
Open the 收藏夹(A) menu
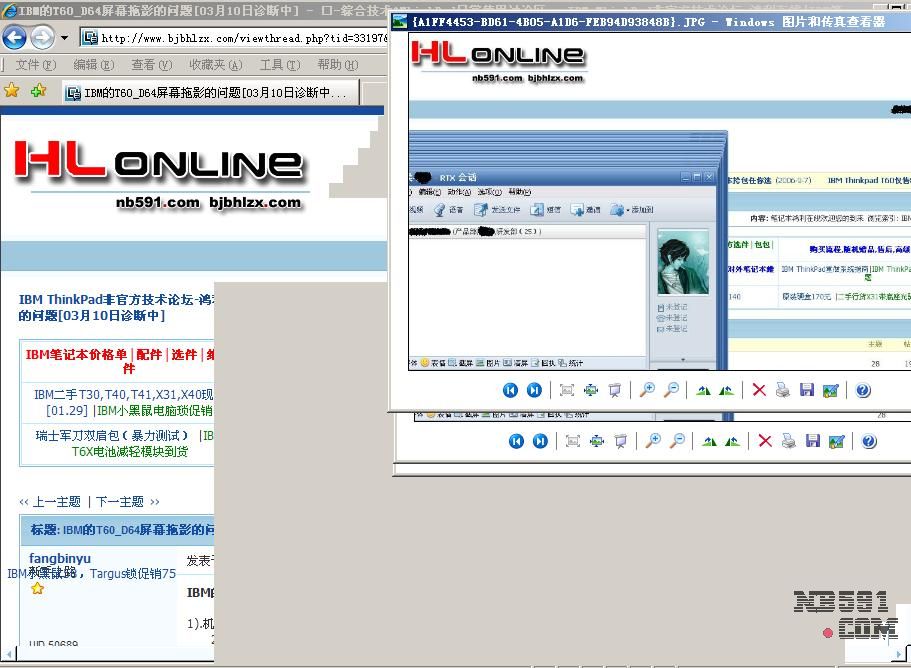point(216,64)
